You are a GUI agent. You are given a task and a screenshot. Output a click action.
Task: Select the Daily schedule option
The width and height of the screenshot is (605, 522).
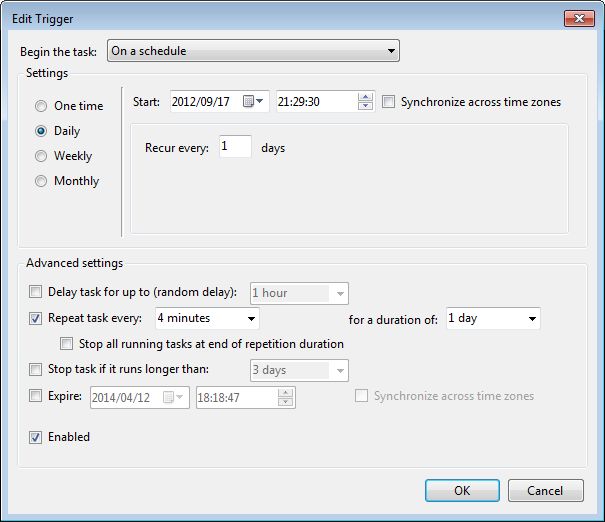coord(41,131)
